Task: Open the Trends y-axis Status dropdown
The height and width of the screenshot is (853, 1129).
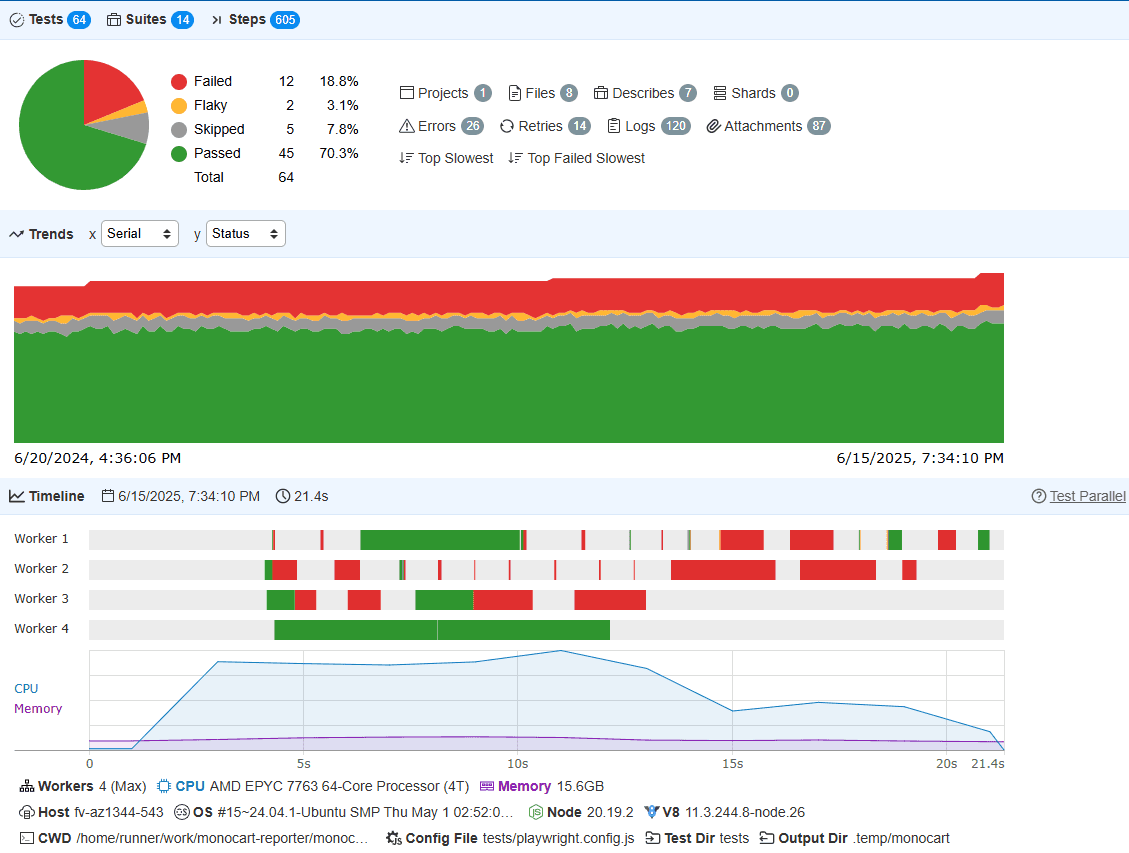Action: tap(245, 234)
